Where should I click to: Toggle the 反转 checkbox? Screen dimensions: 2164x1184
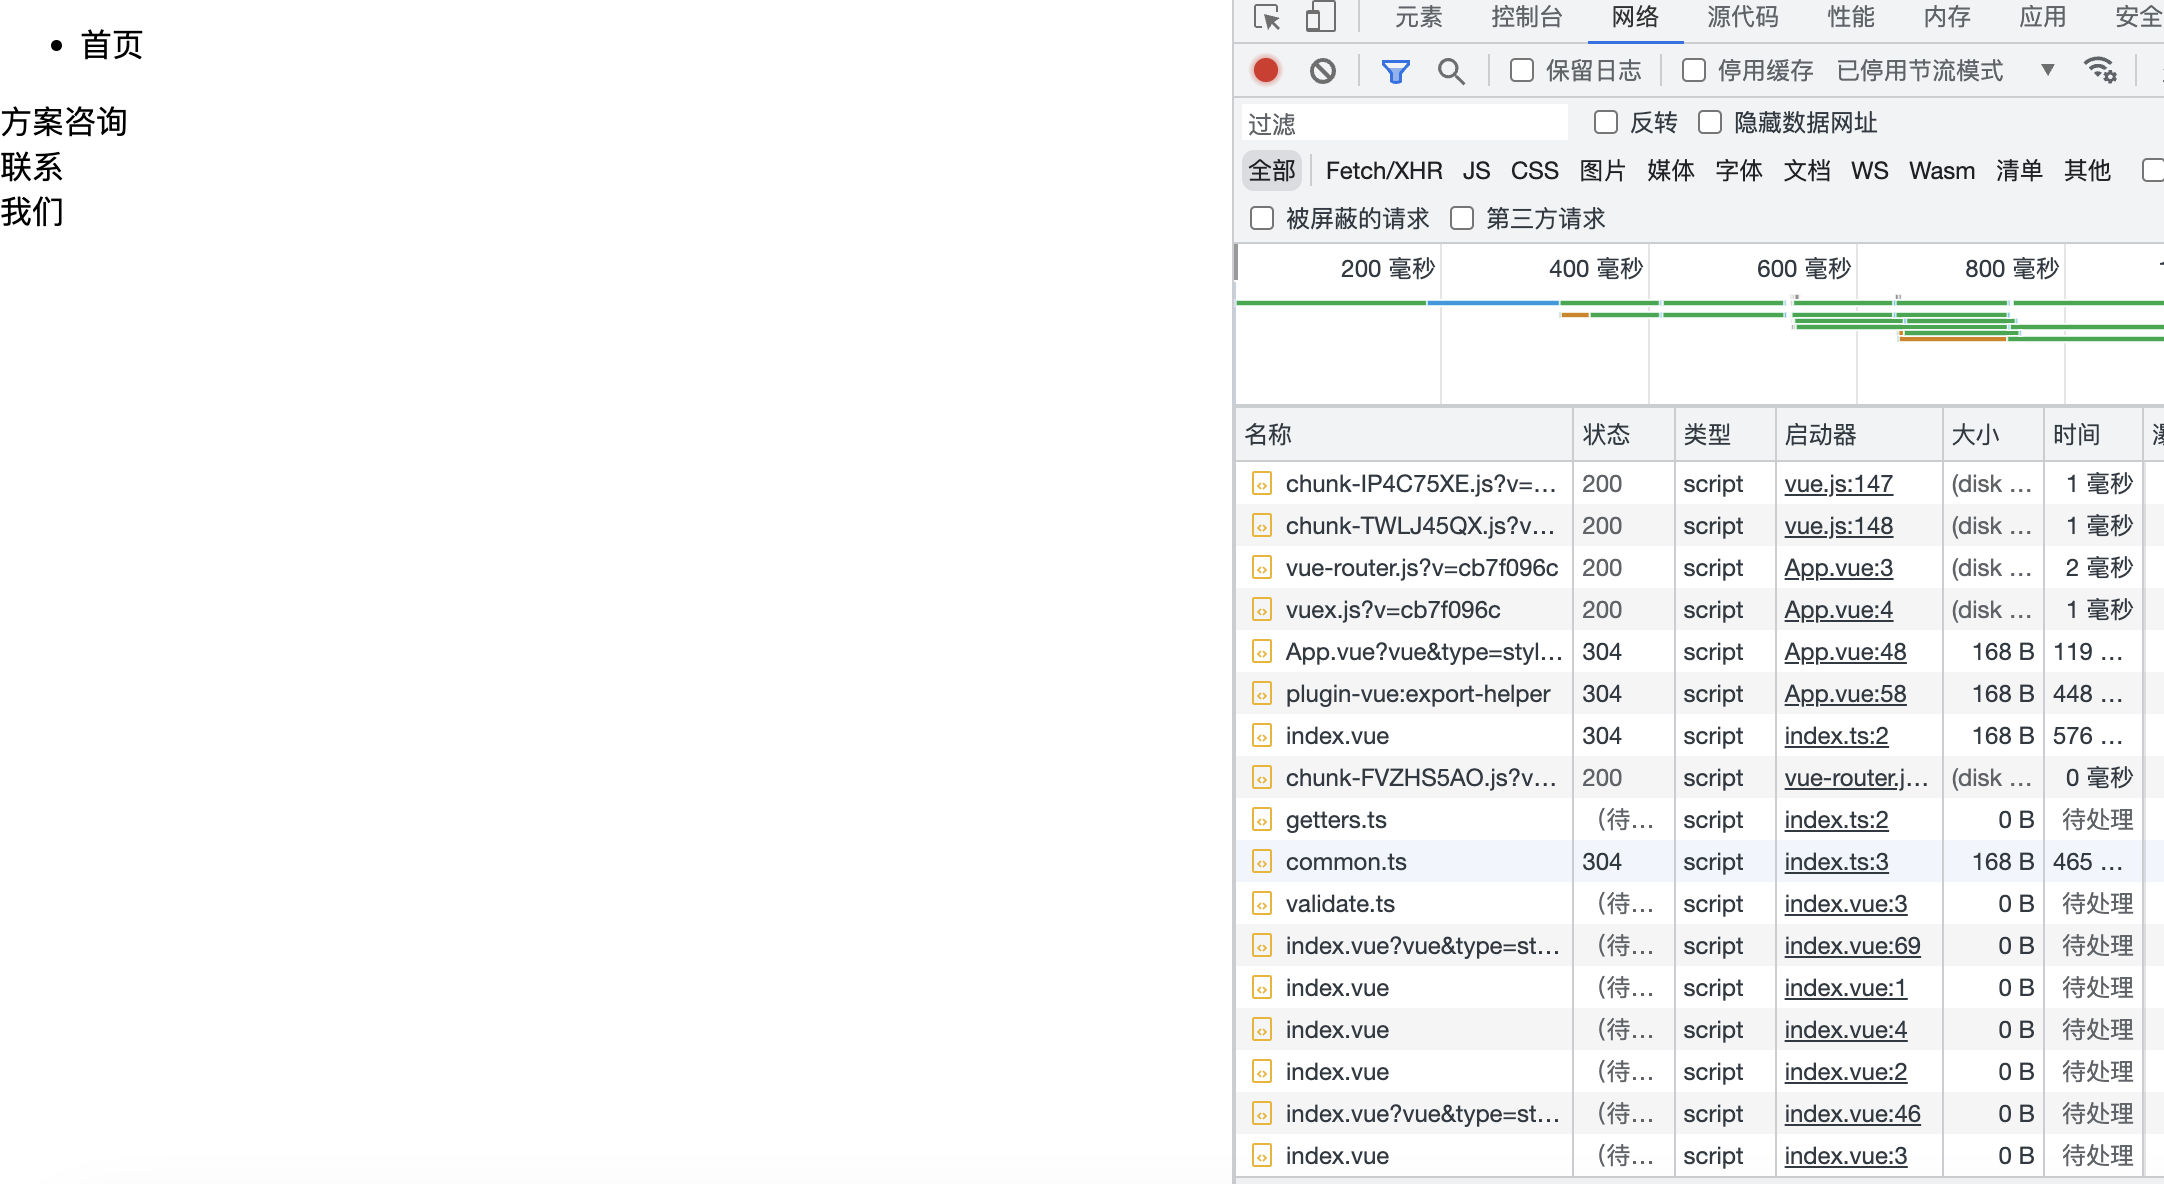[x=1606, y=122]
